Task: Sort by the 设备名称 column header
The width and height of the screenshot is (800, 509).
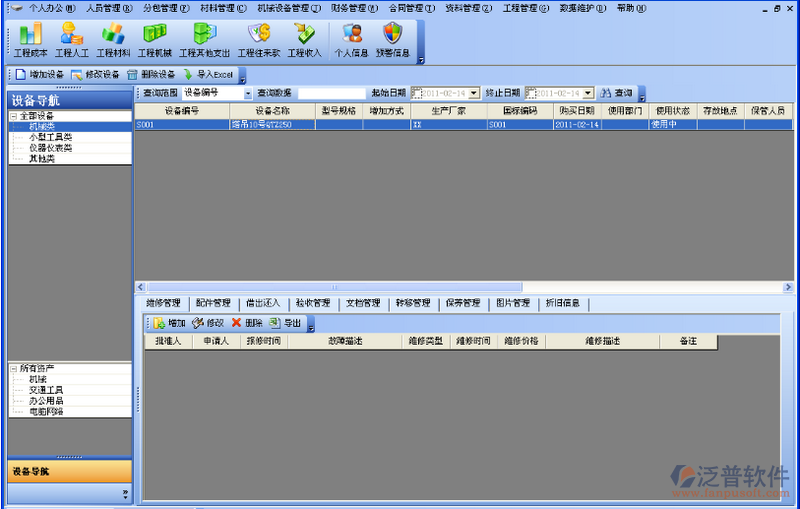Action: point(272,111)
